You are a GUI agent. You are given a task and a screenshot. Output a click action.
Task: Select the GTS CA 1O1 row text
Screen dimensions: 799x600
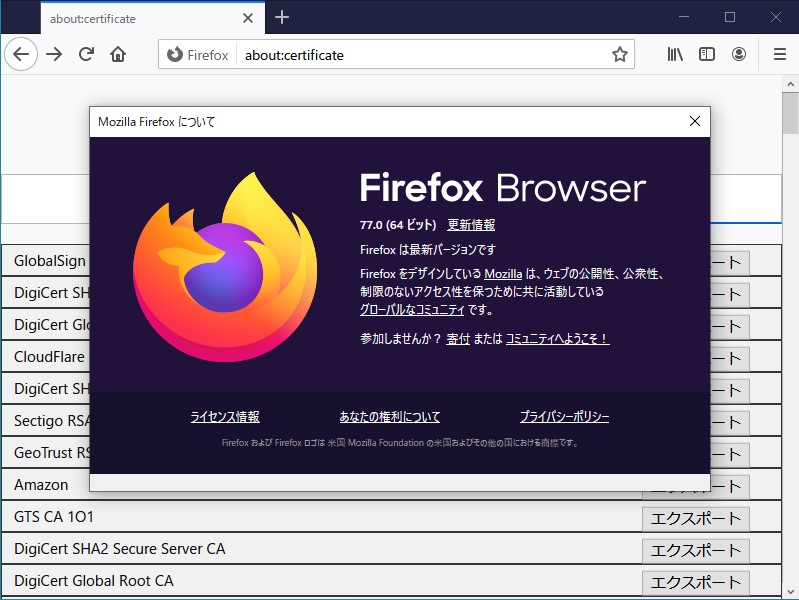click(x=54, y=517)
